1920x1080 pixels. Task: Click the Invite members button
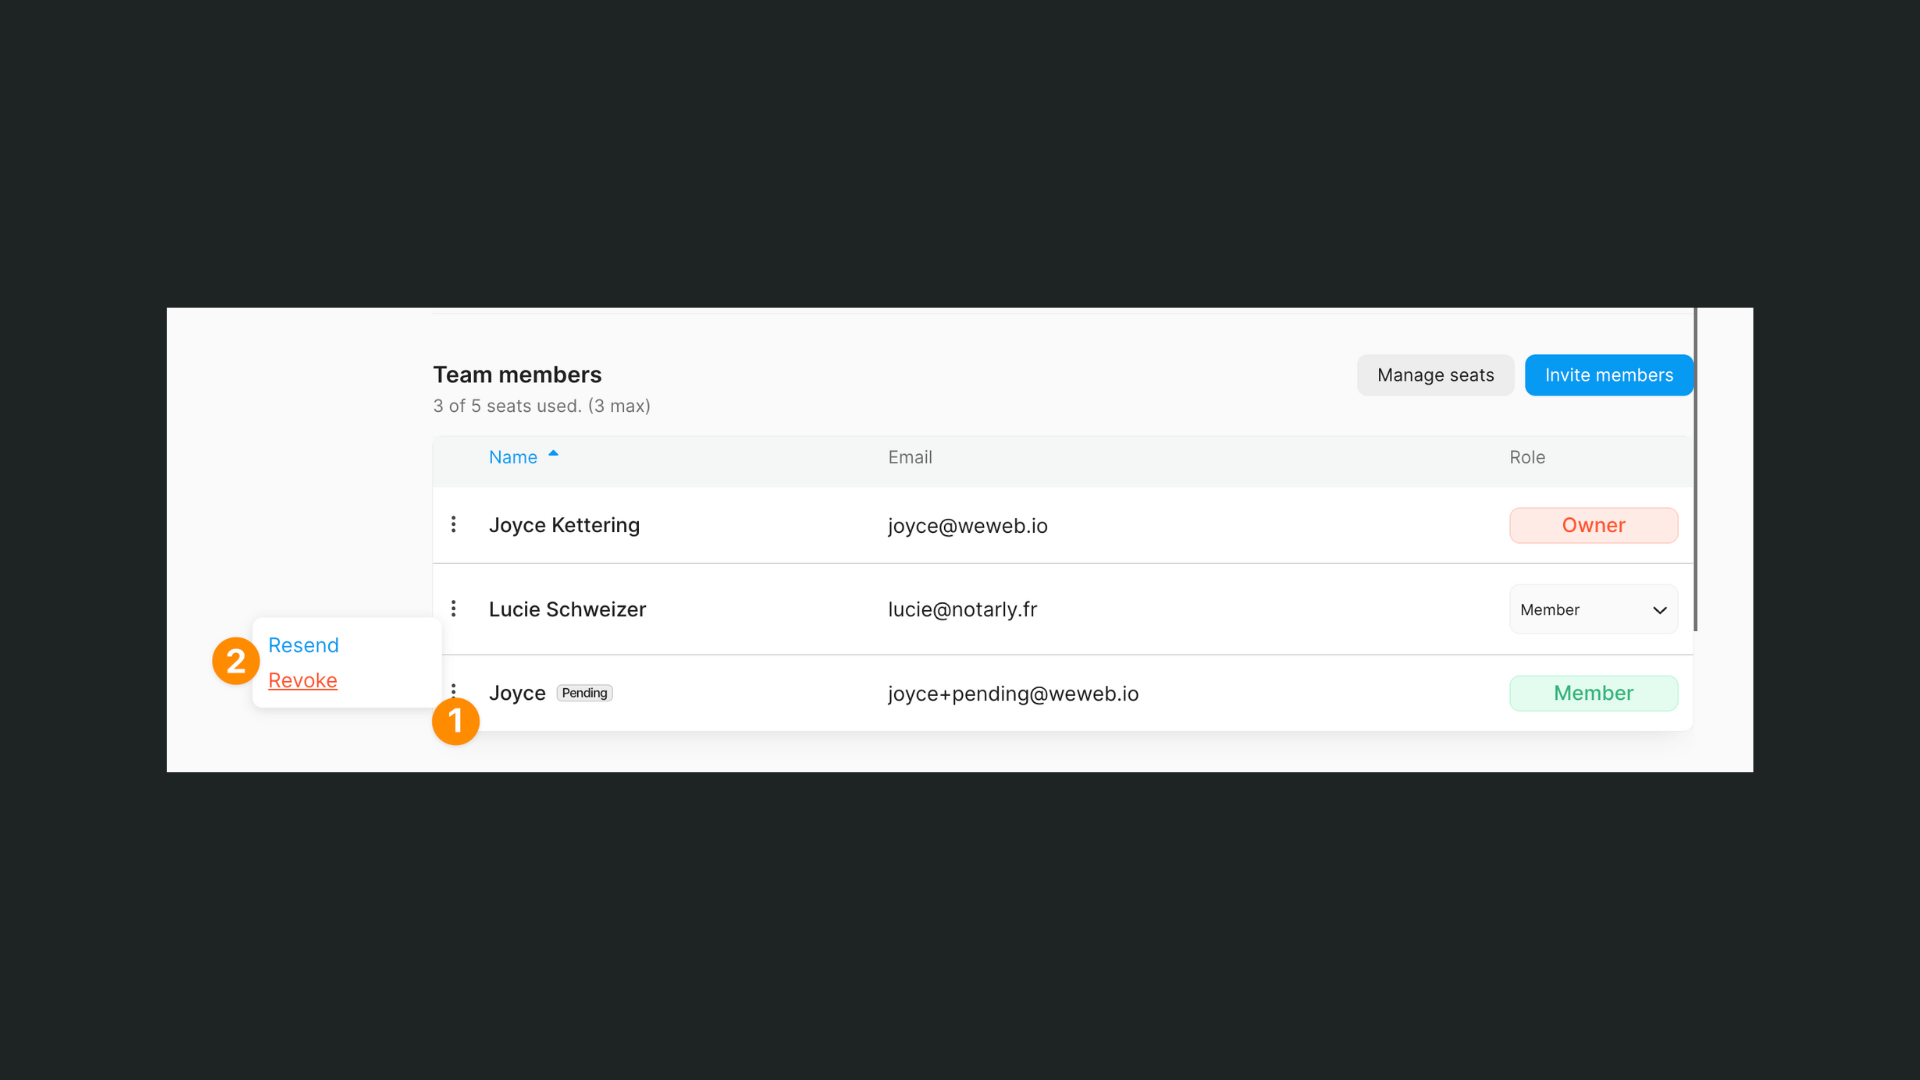pyautogui.click(x=1608, y=375)
